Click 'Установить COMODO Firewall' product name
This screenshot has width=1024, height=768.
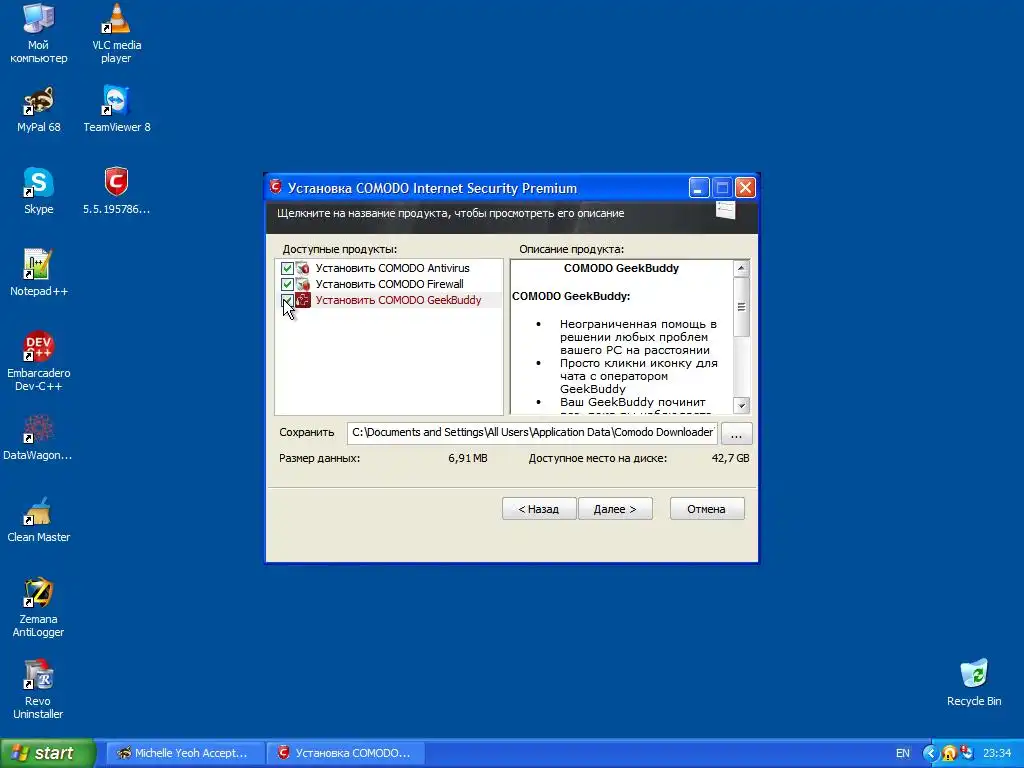(389, 284)
